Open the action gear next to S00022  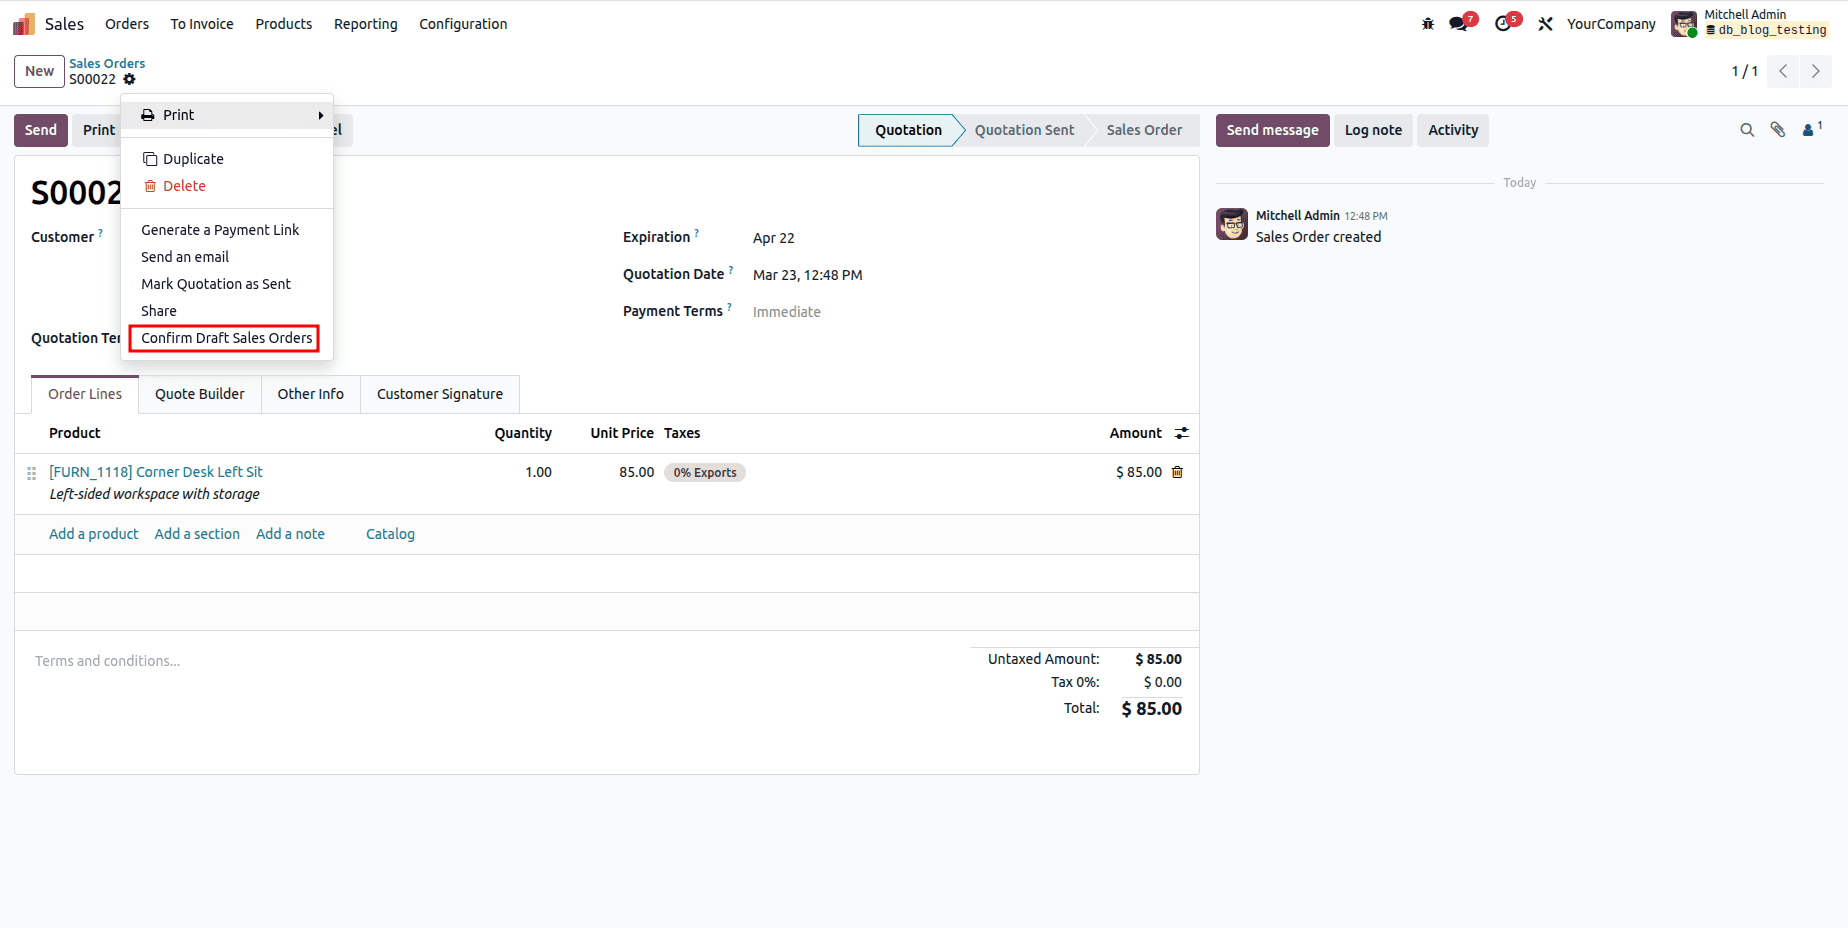pos(129,79)
